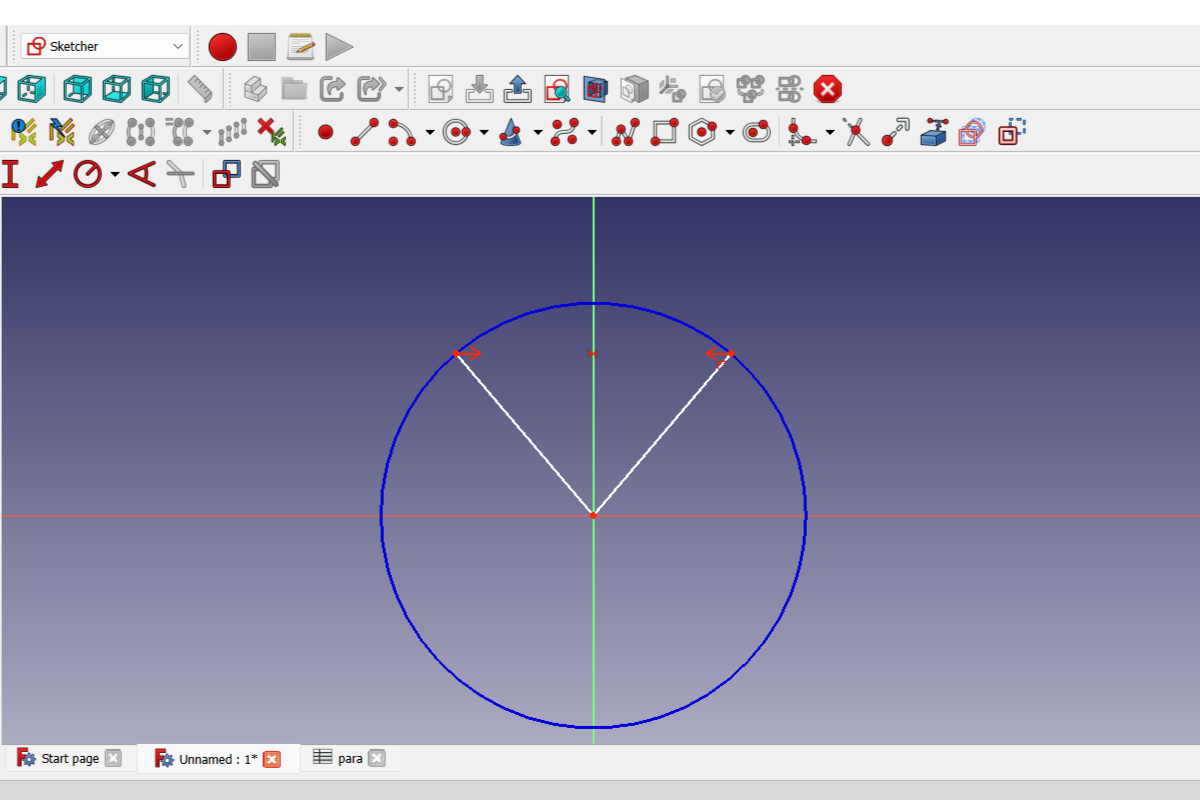The height and width of the screenshot is (800, 1200).
Task: Switch to the Start page tab
Action: (65, 758)
